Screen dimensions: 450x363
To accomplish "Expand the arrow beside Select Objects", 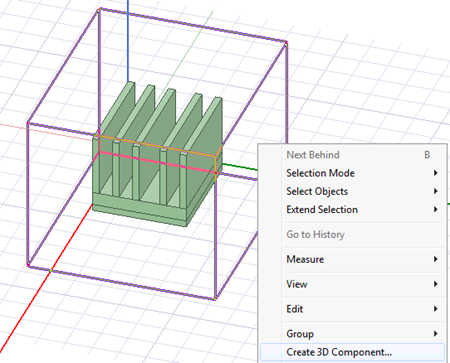I will pos(436,191).
